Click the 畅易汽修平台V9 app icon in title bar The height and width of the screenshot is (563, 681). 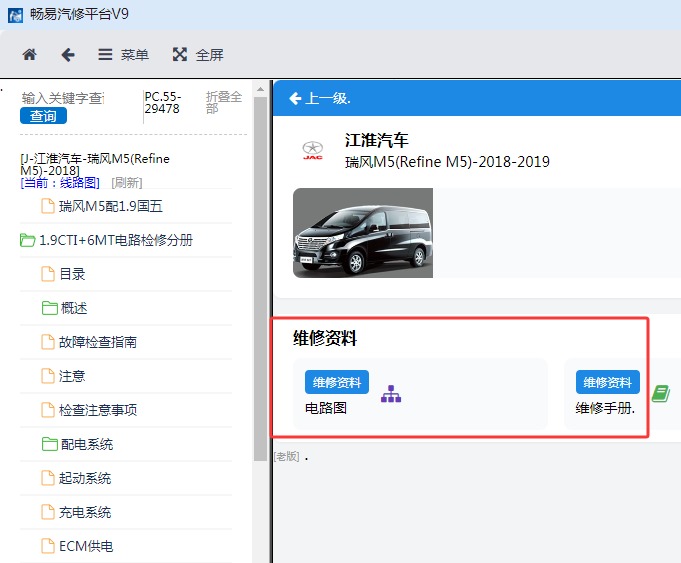(15, 15)
